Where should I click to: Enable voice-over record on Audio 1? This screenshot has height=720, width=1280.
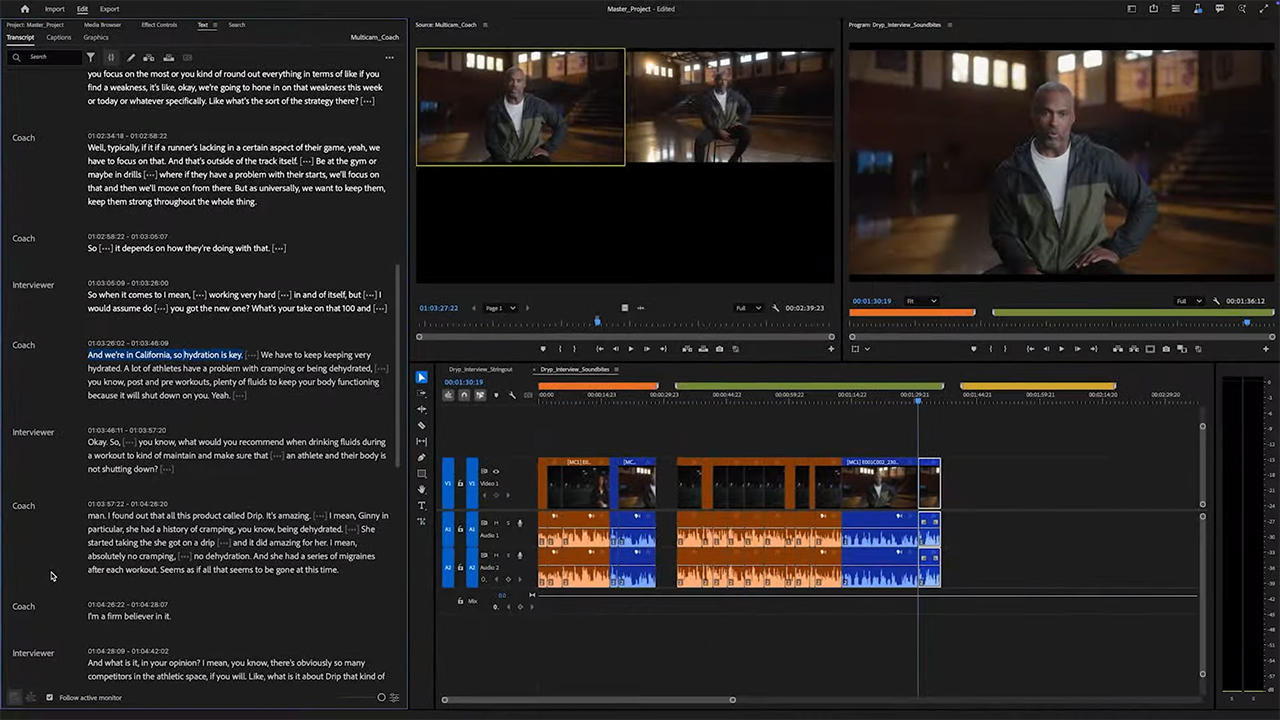pyautogui.click(x=520, y=523)
